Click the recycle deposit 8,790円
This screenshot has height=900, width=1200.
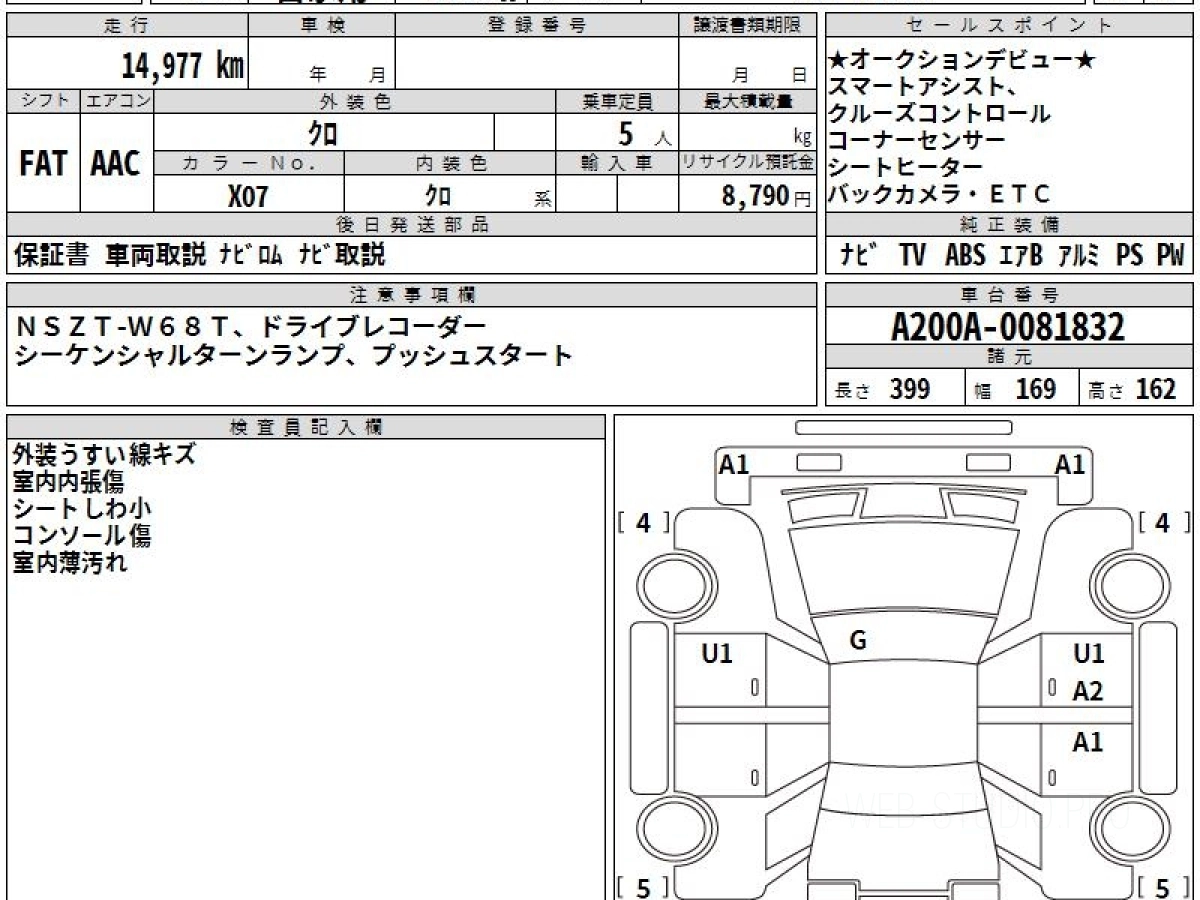pos(767,196)
